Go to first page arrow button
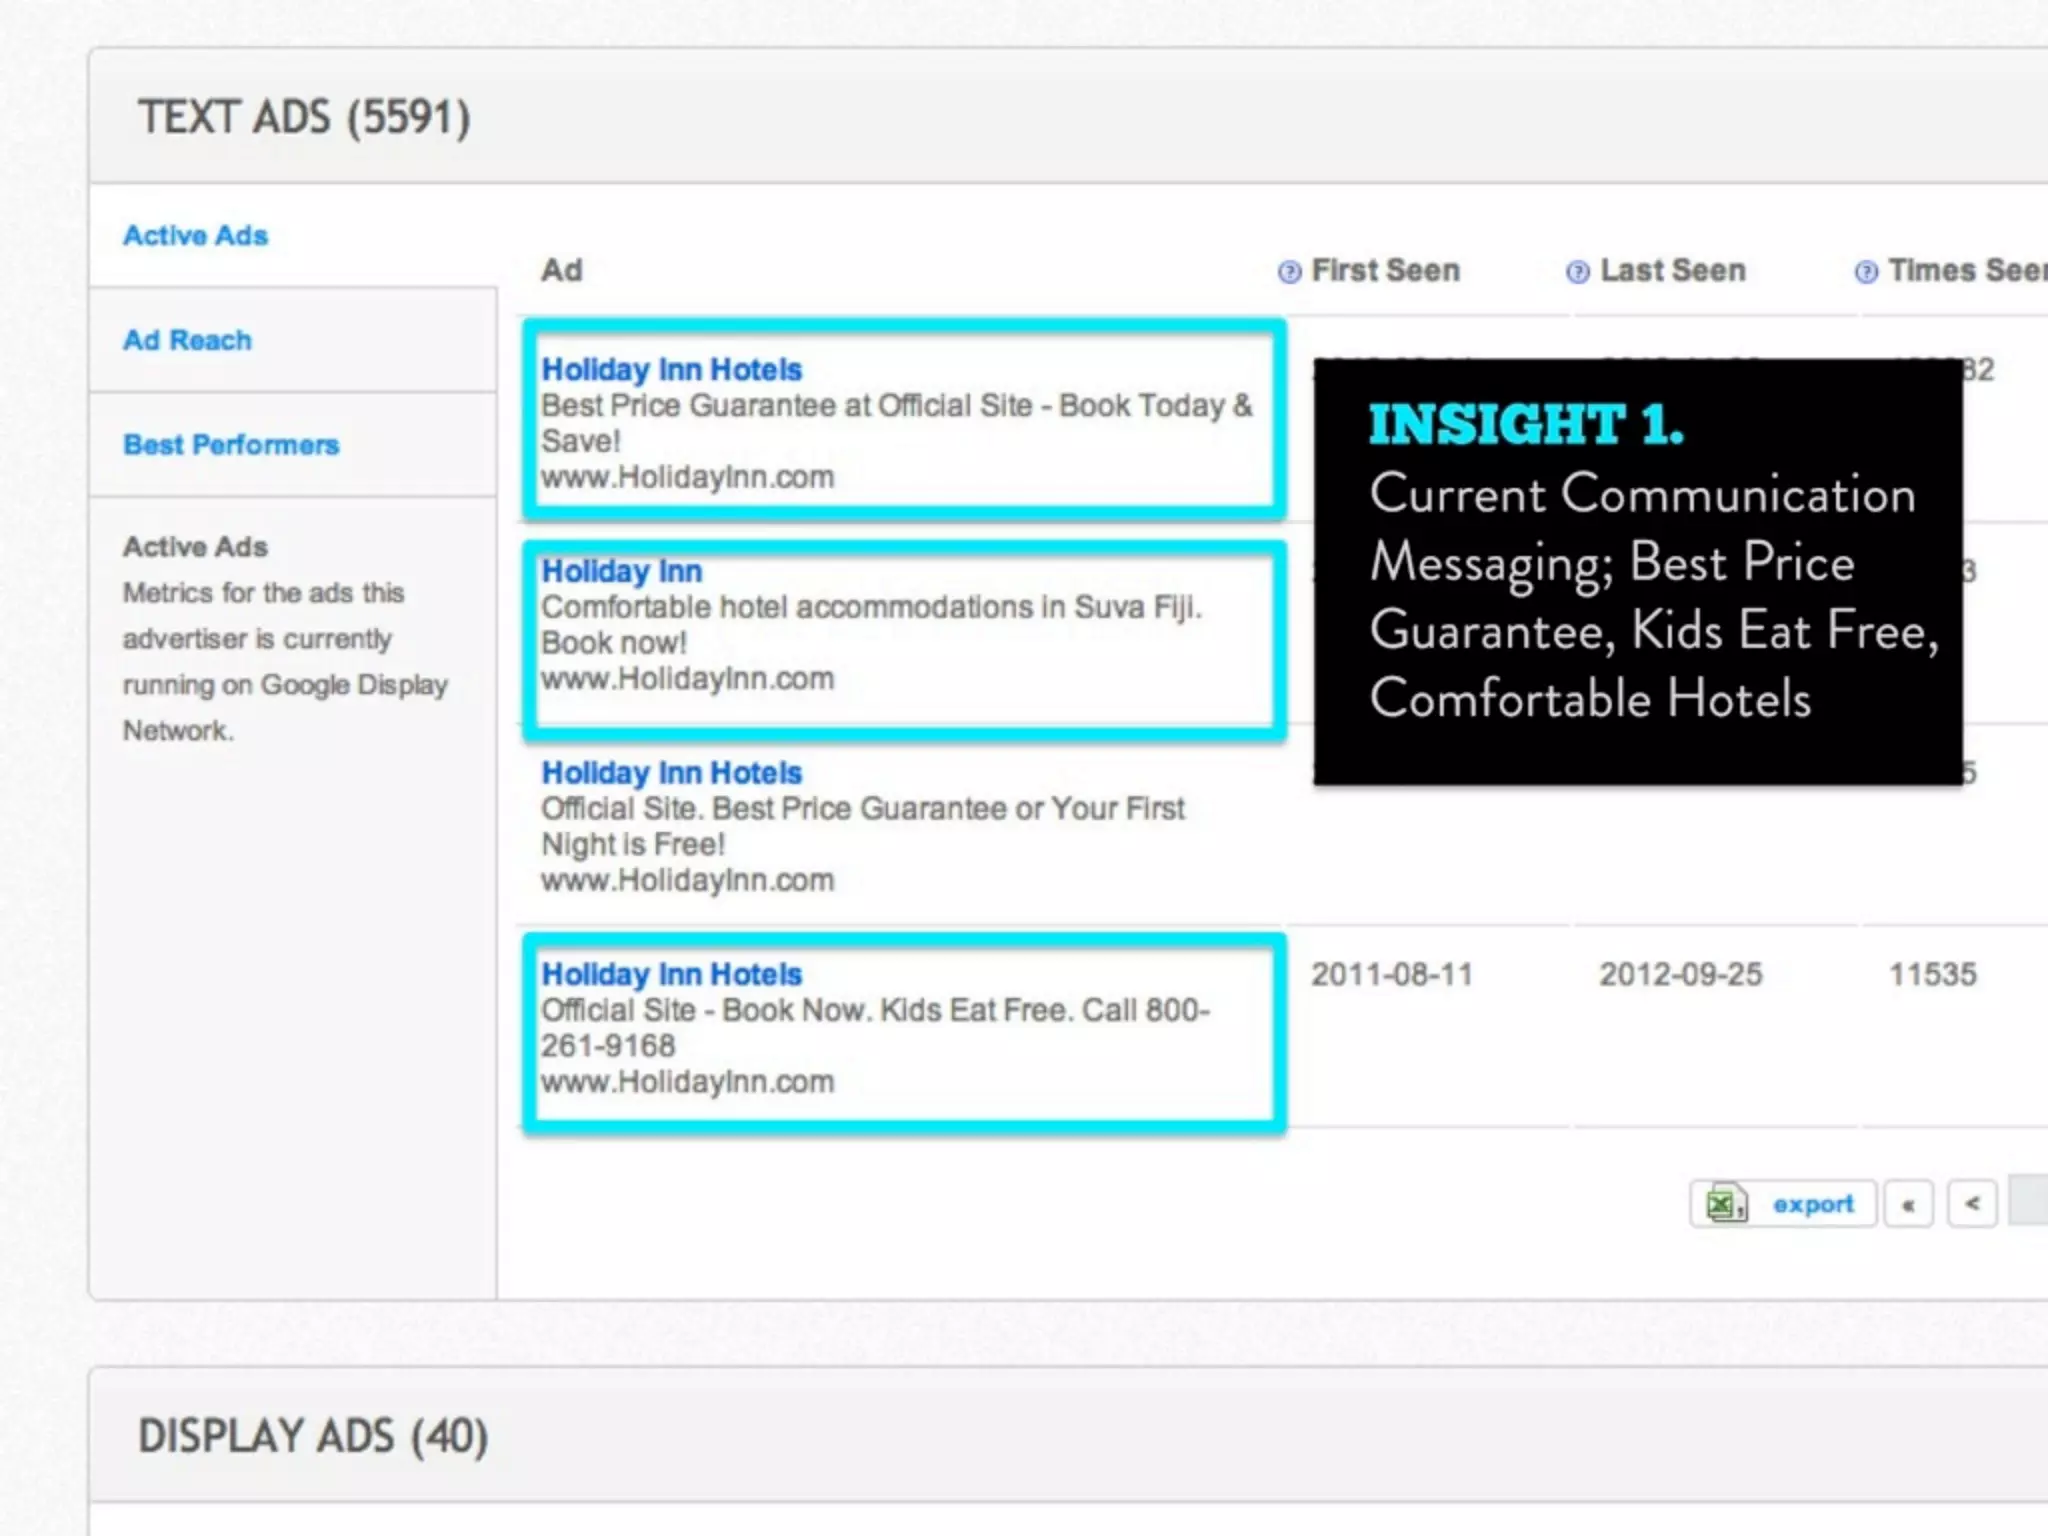2048x1536 pixels. (1908, 1204)
